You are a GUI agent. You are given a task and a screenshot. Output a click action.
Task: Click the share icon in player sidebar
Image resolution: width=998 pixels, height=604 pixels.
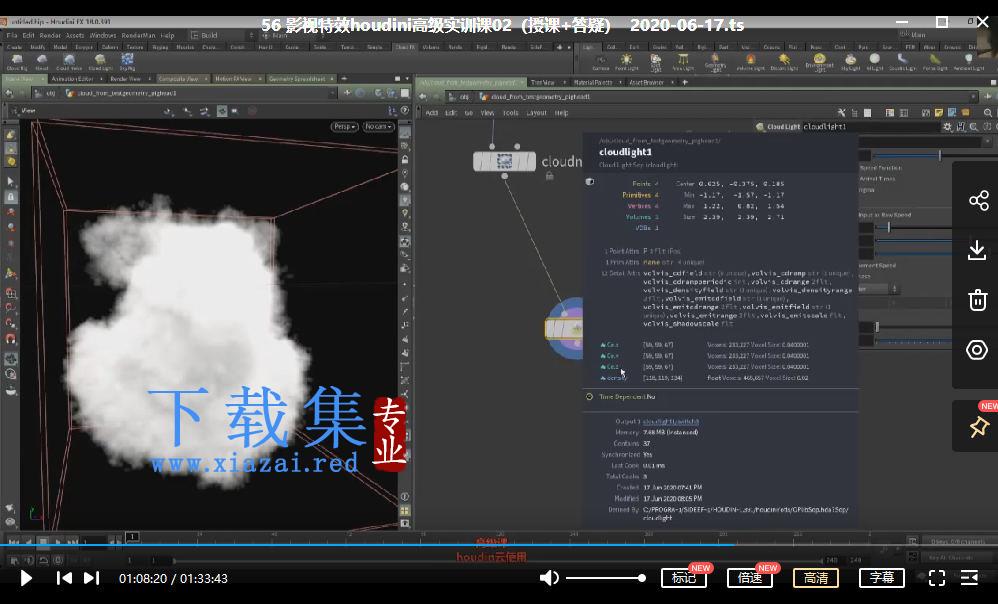(978, 200)
